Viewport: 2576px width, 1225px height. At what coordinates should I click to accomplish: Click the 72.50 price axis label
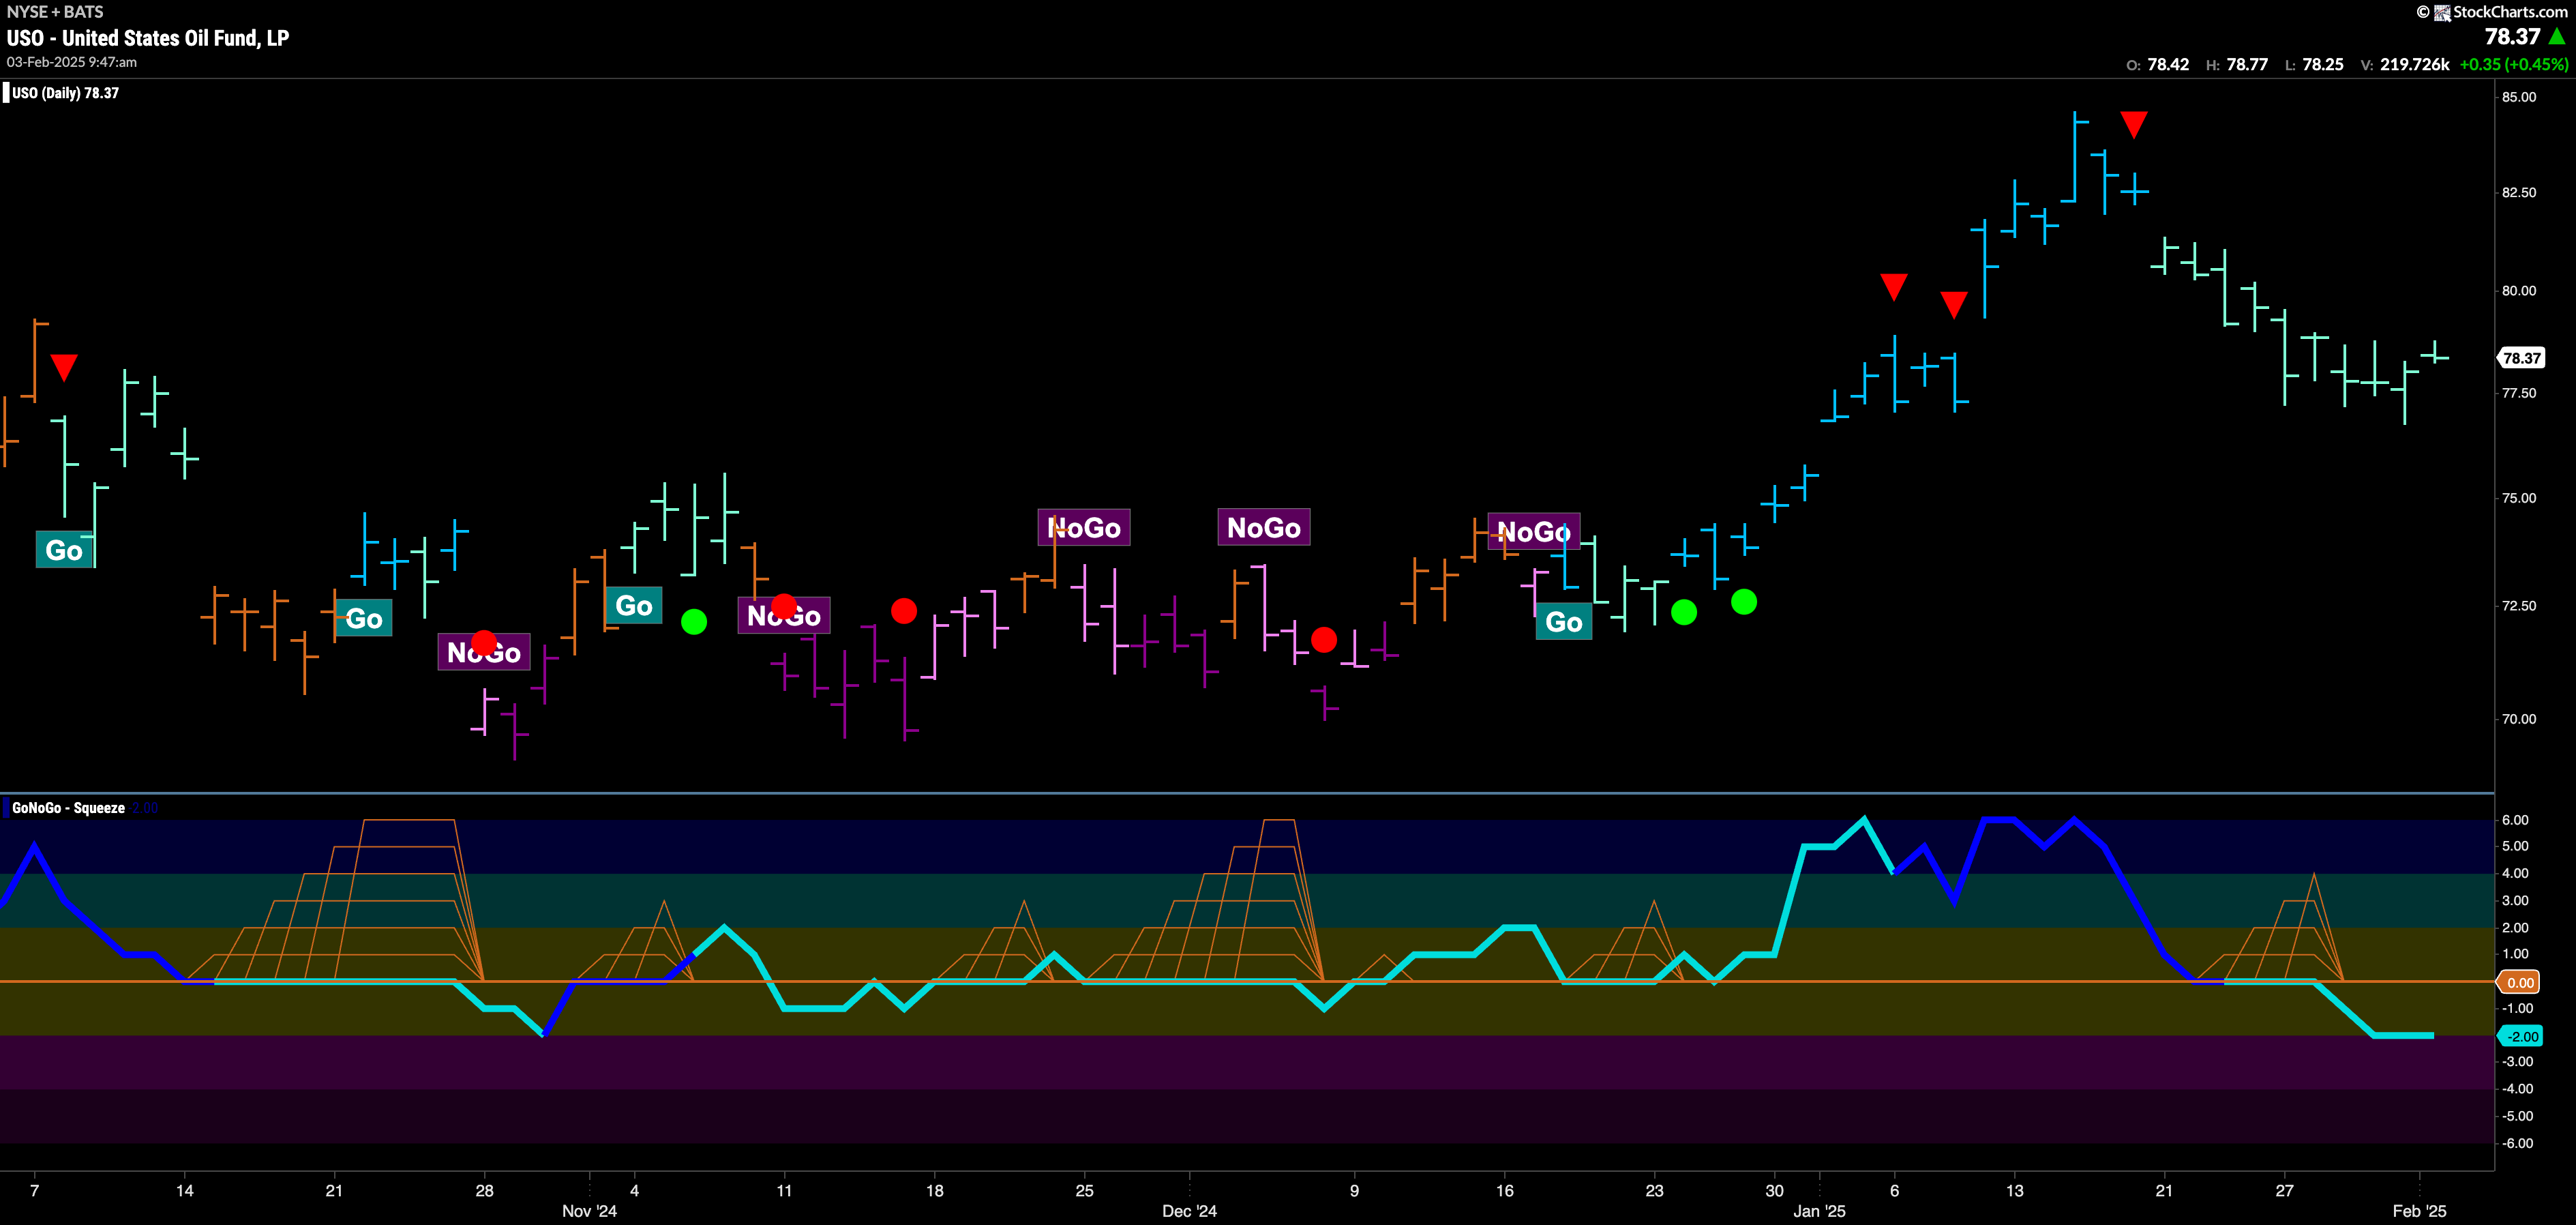point(2519,606)
